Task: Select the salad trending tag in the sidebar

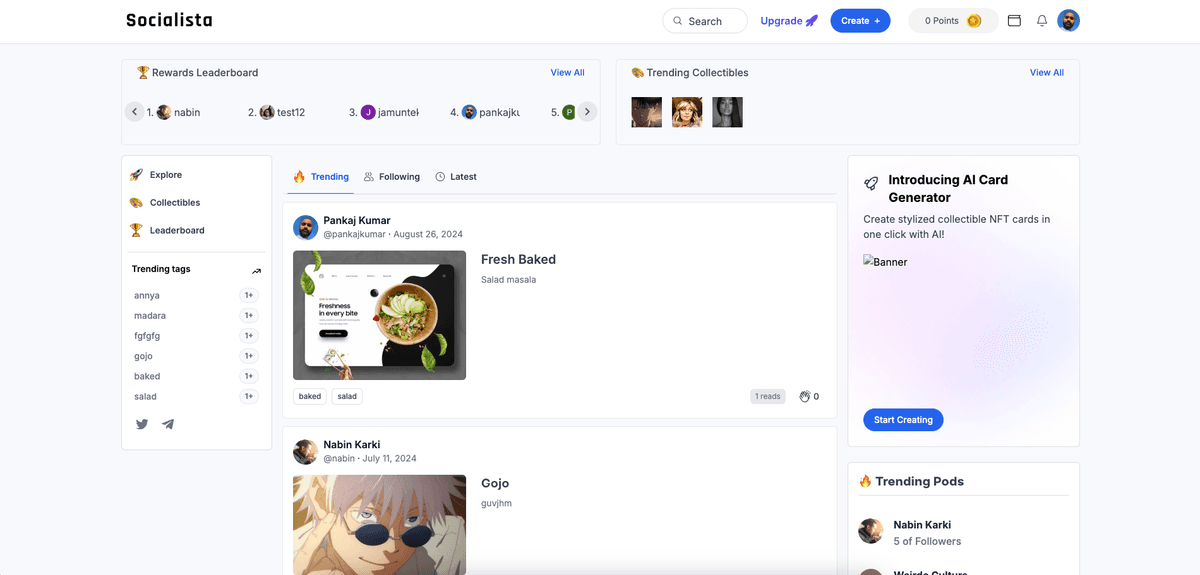Action: tap(145, 397)
